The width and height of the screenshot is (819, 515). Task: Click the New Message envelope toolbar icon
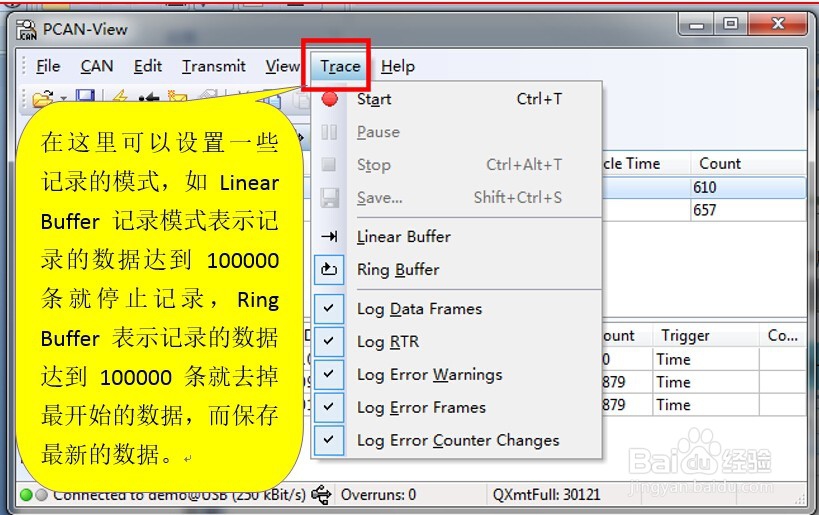177,97
